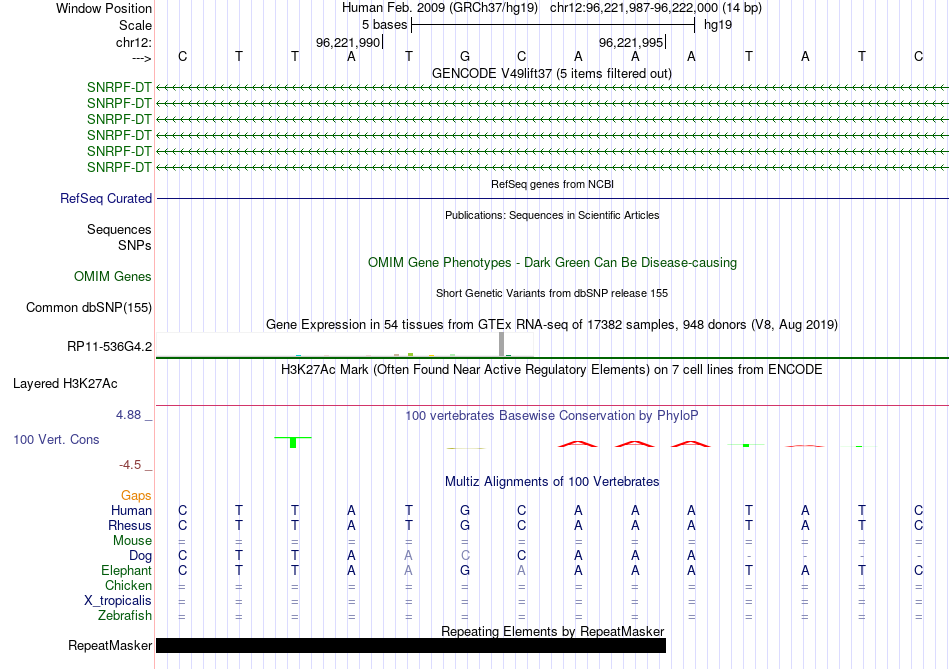This screenshot has width=950, height=669.
Task: Click the 5 bases scale label
Action: click(384, 25)
